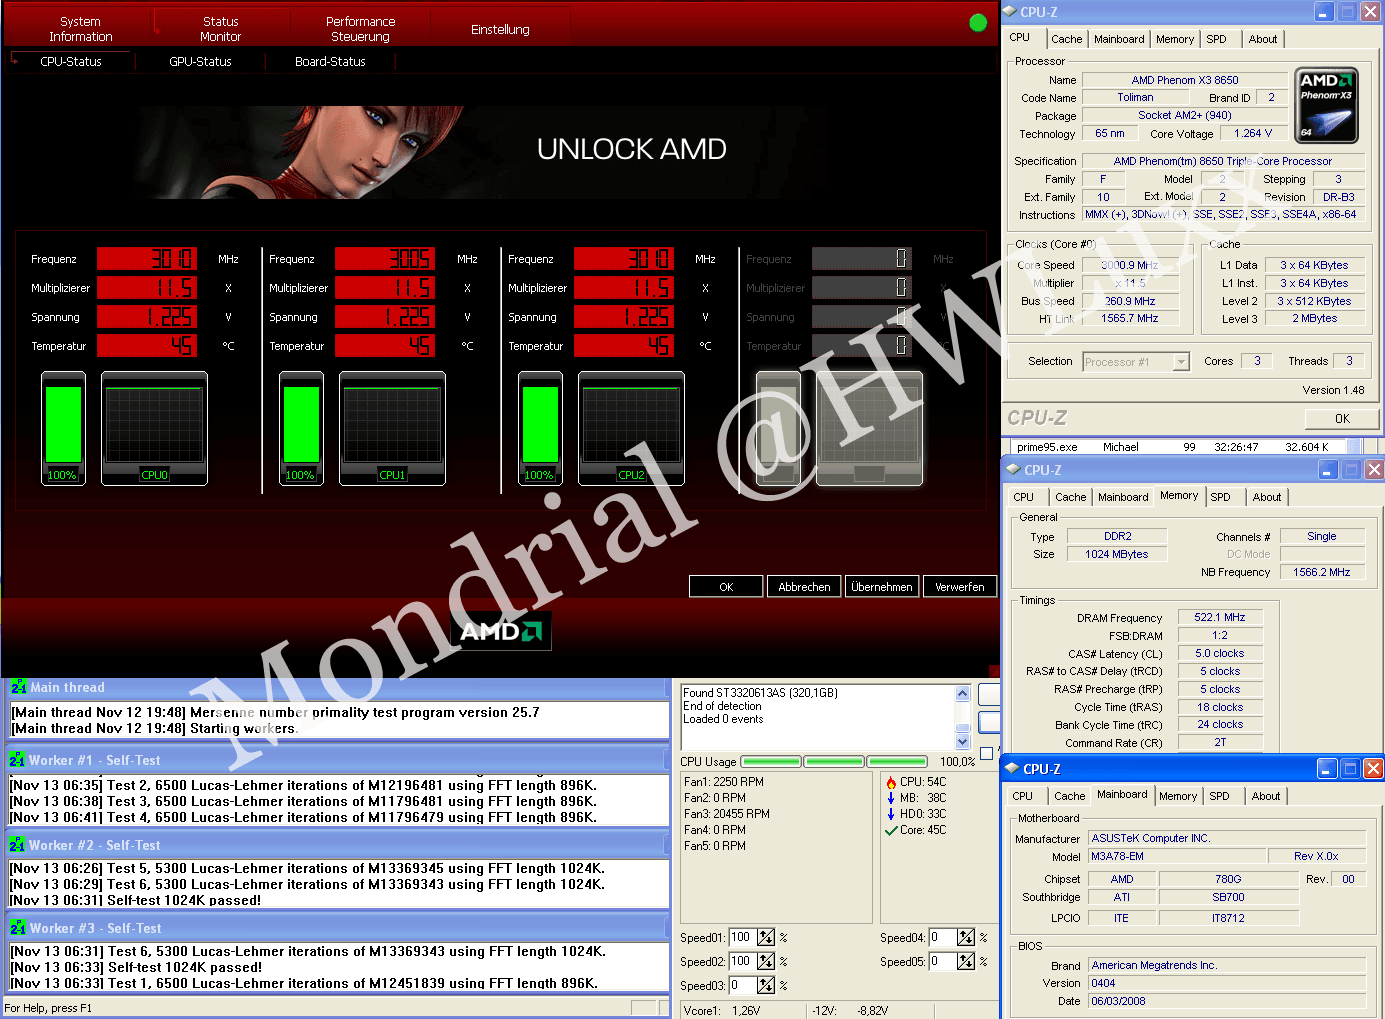
Task: Select the CPU-Status subtab
Action: click(x=71, y=61)
